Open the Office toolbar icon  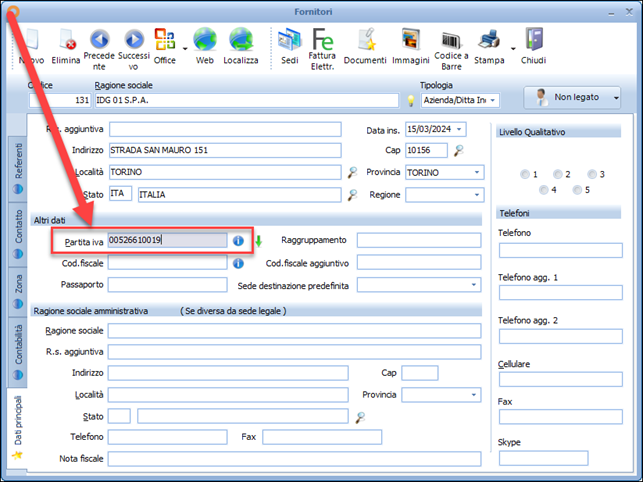pyautogui.click(x=165, y=46)
